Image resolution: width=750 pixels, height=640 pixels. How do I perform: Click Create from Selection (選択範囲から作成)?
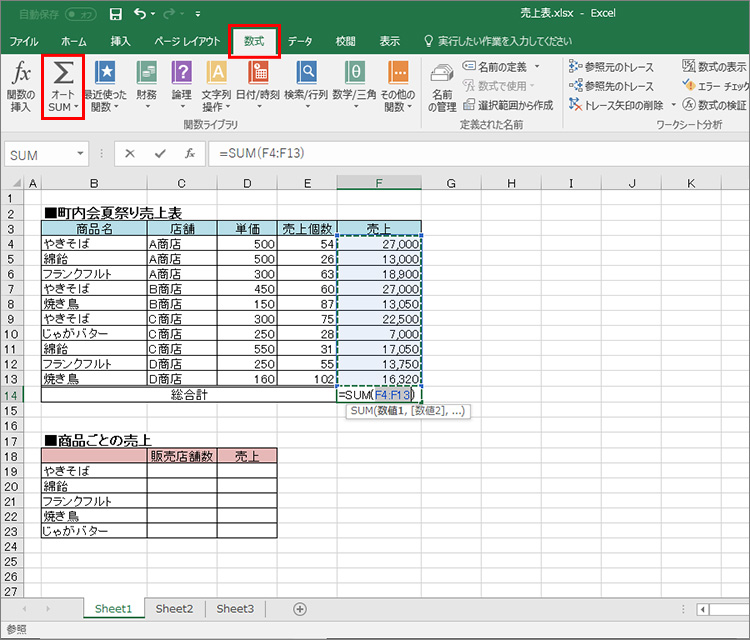point(508,105)
